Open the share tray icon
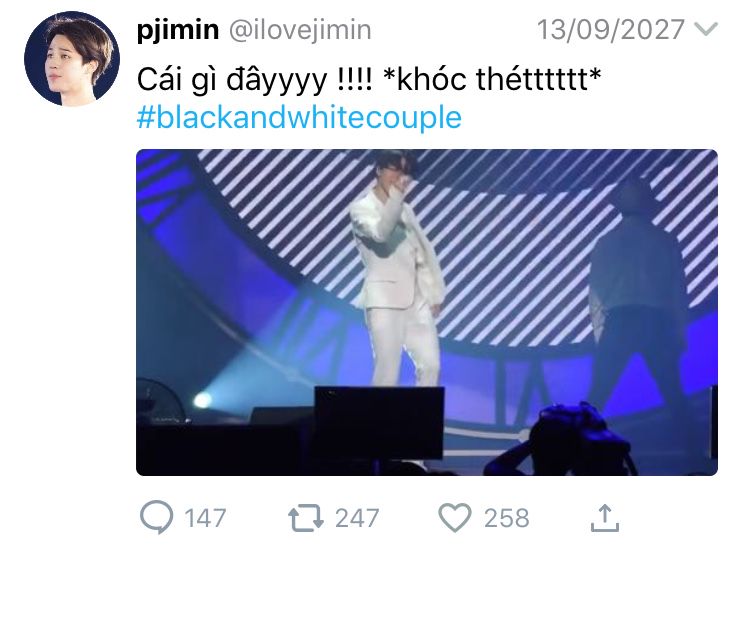 (x=605, y=518)
